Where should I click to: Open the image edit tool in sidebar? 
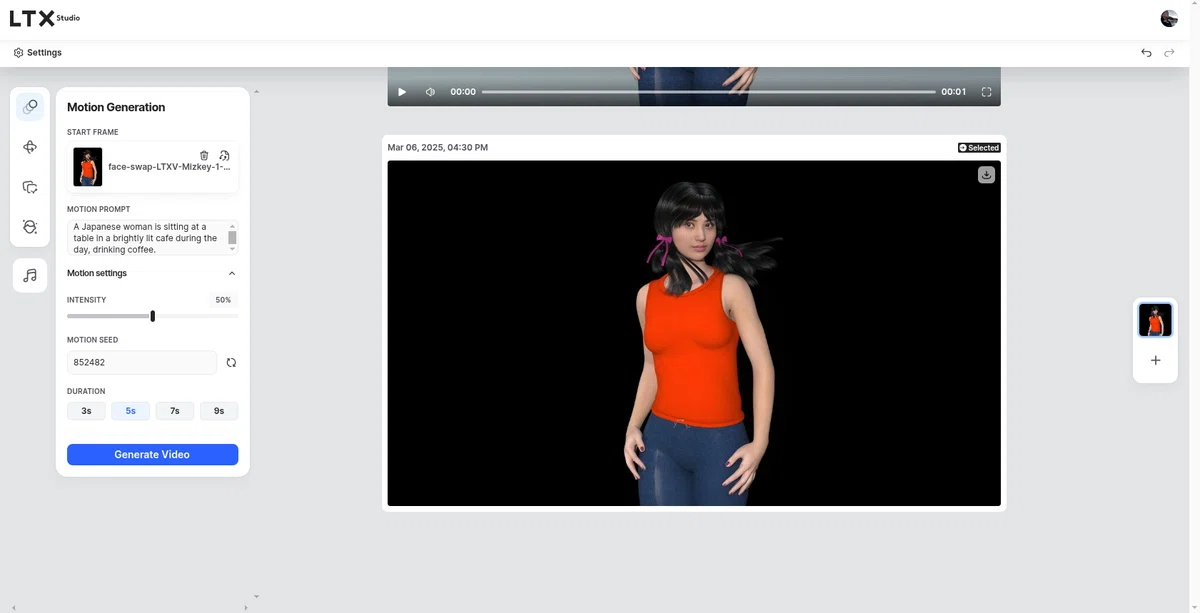click(x=30, y=187)
